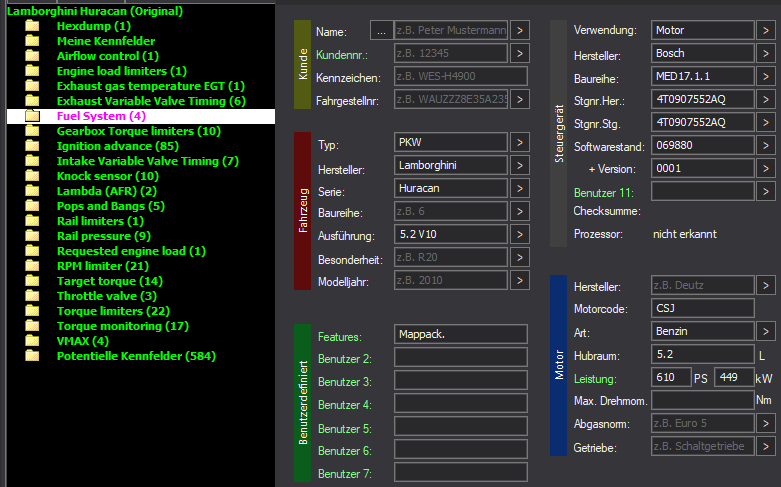Click the folder icon beside Knock sensor
The height and width of the screenshot is (487, 781).
[x=32, y=176]
